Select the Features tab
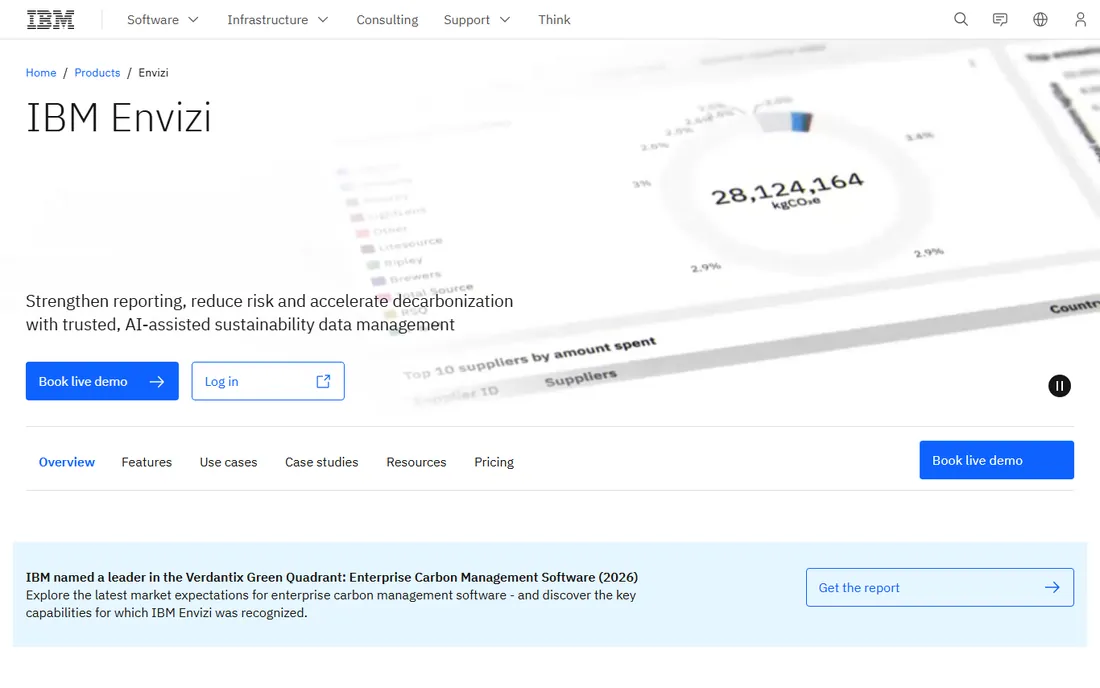The image size is (1100, 688). click(x=147, y=462)
